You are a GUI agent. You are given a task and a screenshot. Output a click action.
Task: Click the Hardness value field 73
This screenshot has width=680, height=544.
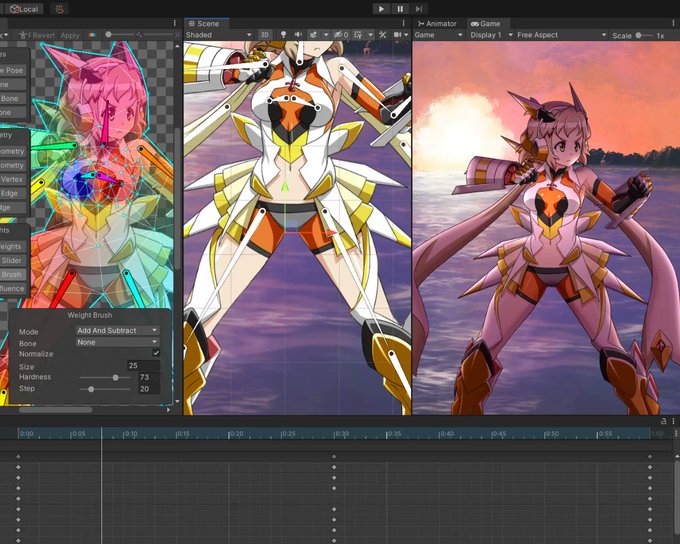pos(149,377)
